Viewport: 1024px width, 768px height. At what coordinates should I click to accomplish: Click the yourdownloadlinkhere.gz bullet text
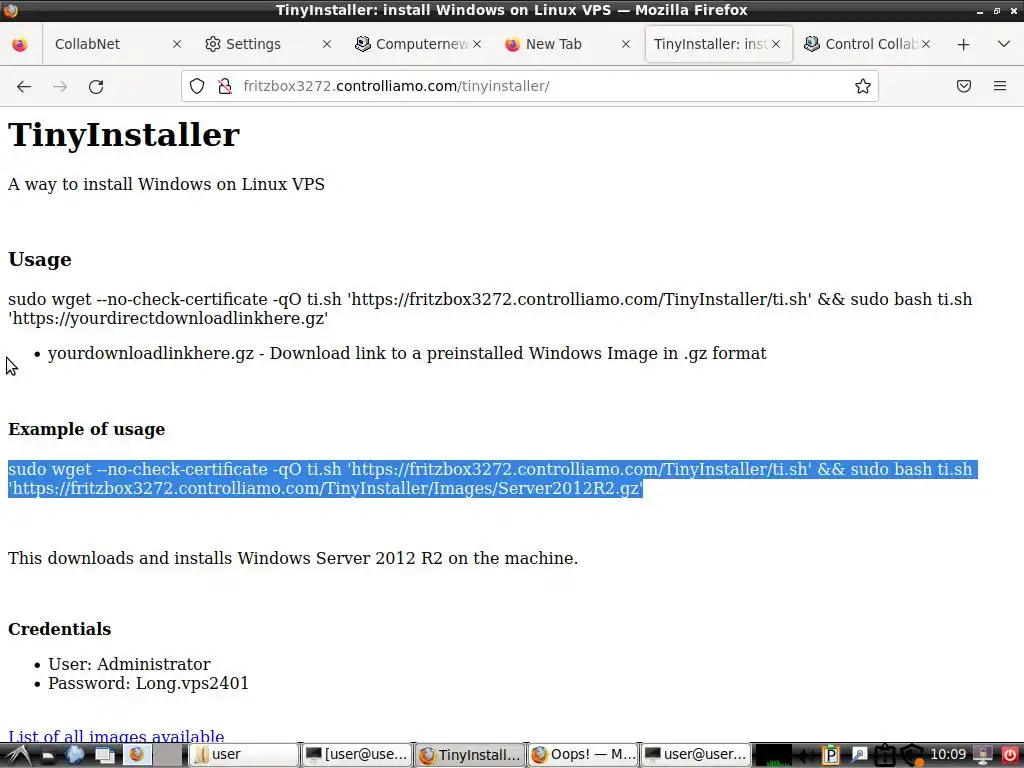(x=407, y=353)
